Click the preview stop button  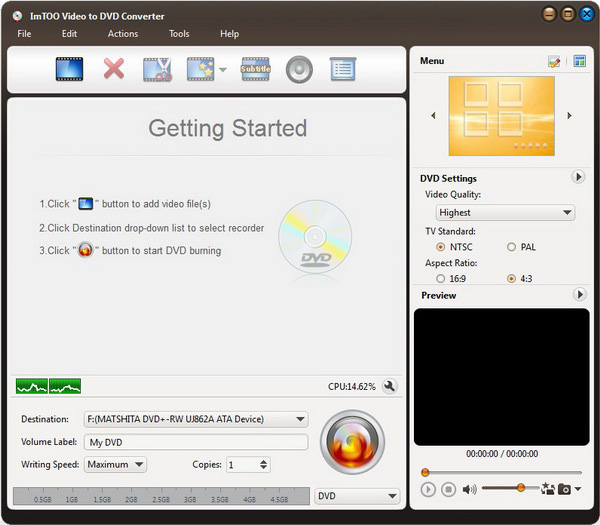click(x=448, y=489)
